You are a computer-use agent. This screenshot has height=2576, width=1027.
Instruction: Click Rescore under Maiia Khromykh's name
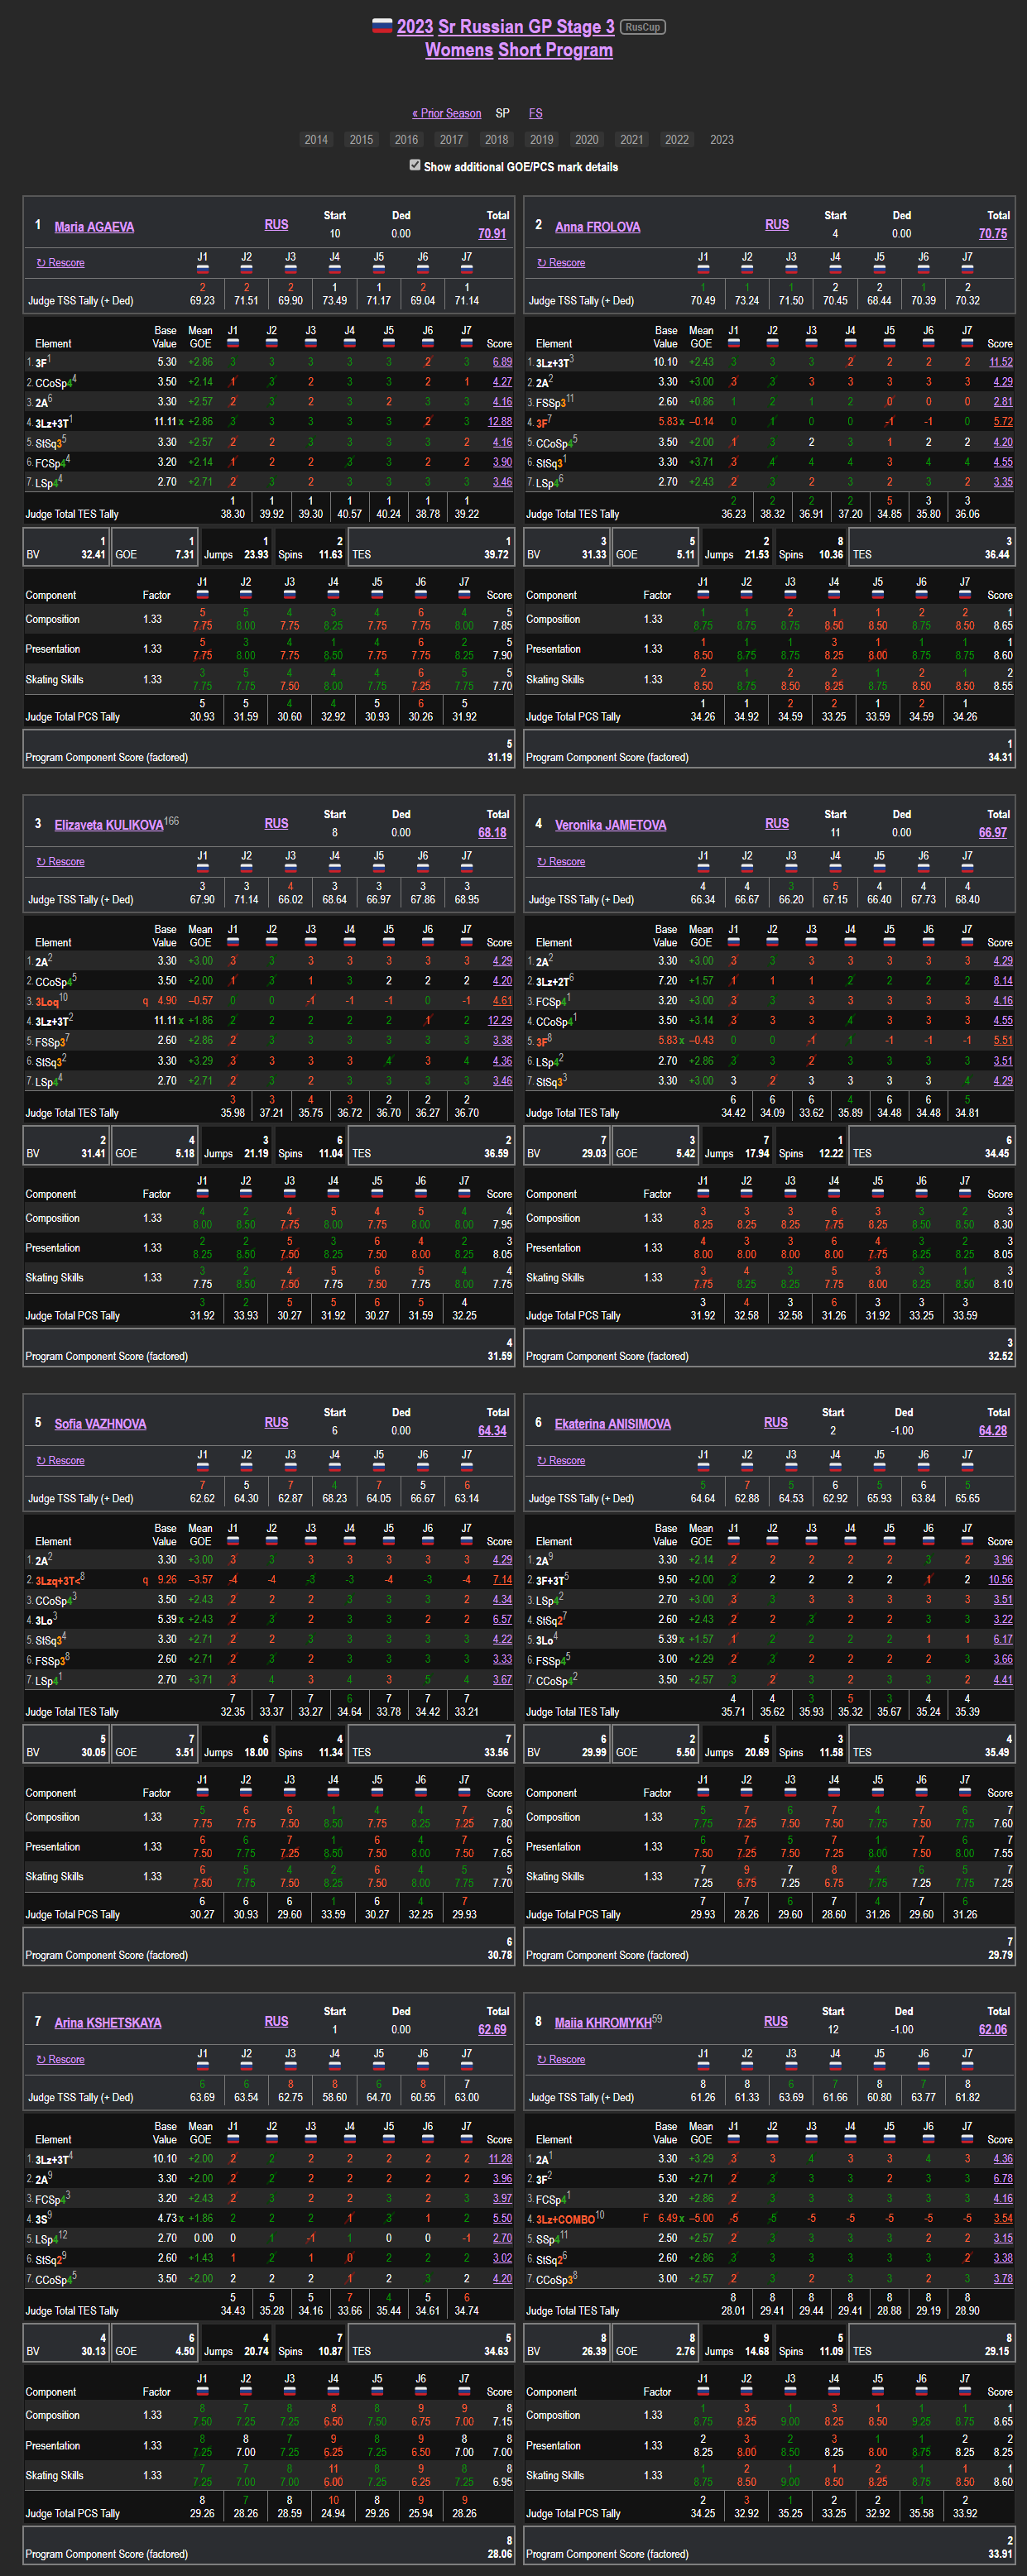pyautogui.click(x=561, y=2059)
